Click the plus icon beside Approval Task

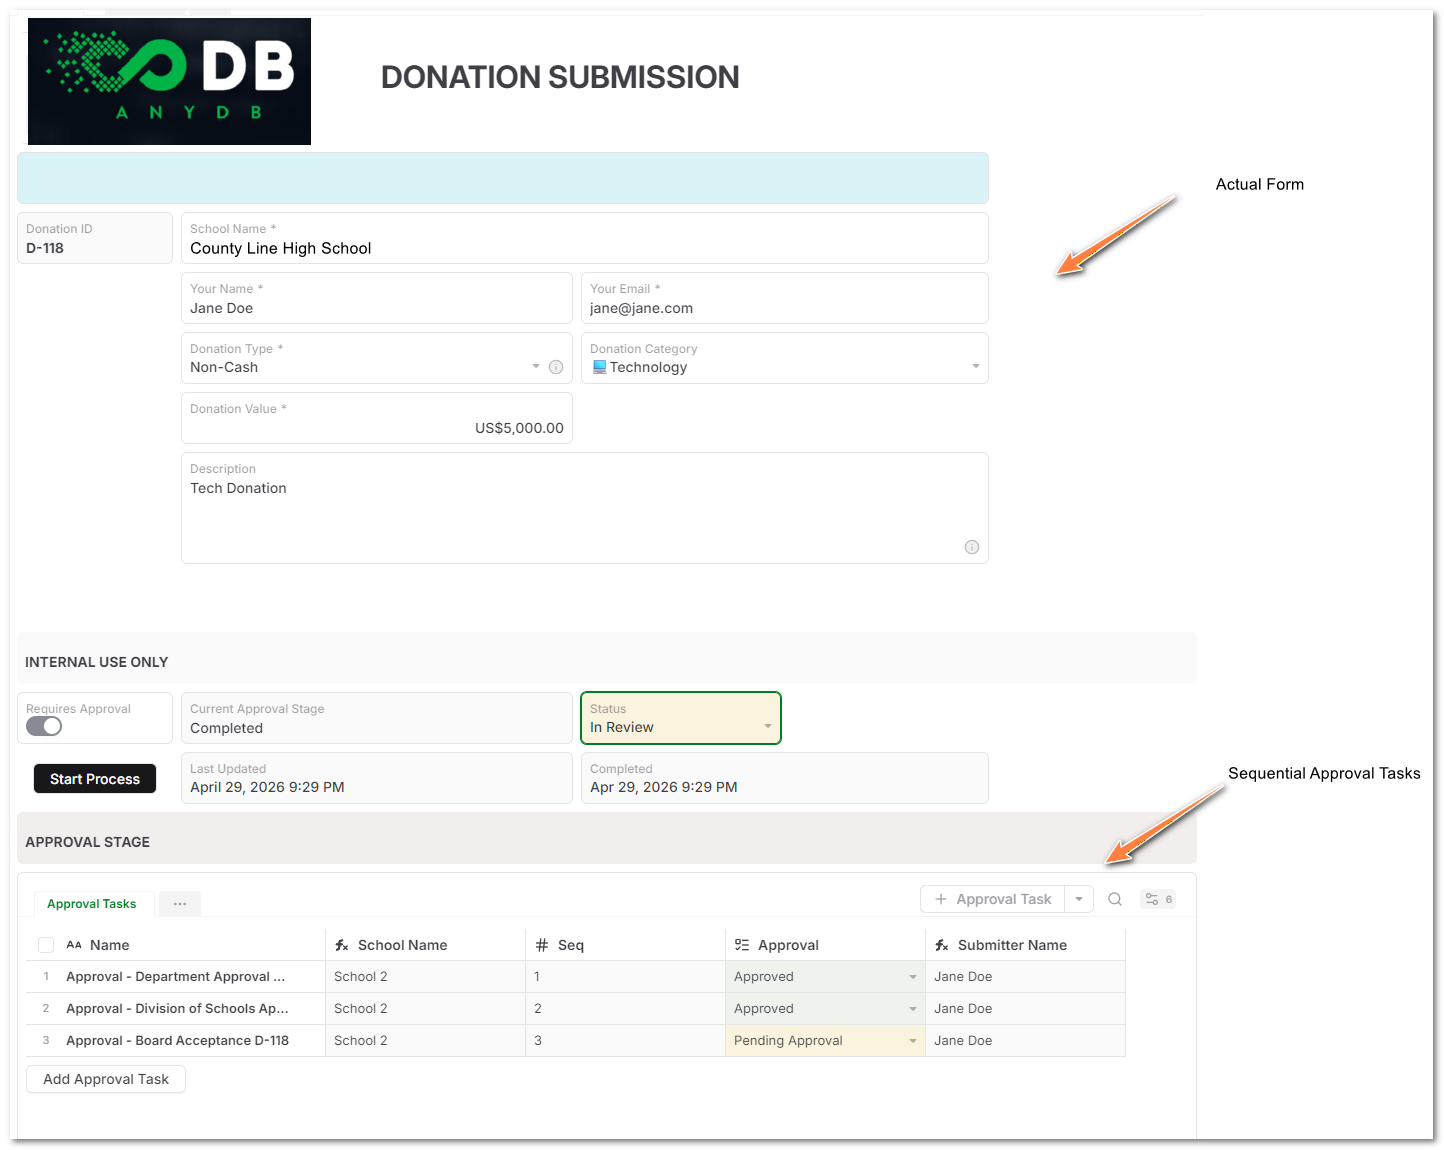tap(941, 899)
